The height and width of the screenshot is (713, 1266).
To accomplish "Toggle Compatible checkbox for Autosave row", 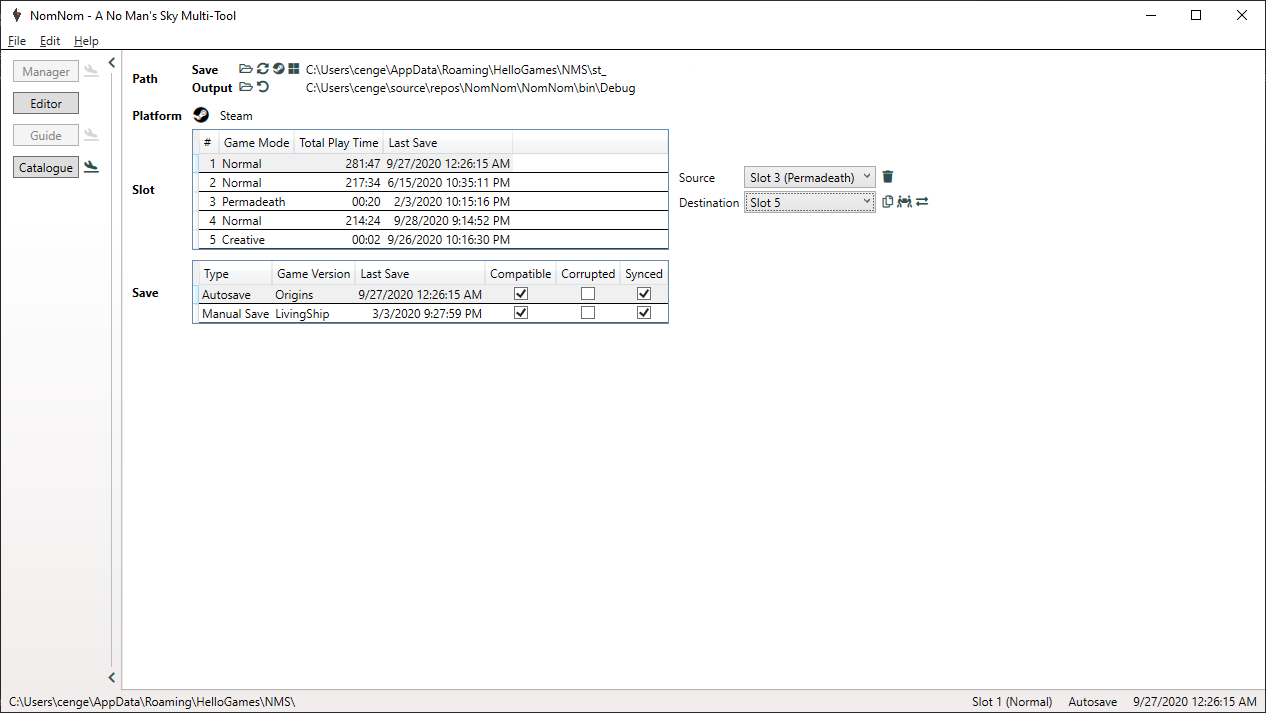I will coord(520,294).
